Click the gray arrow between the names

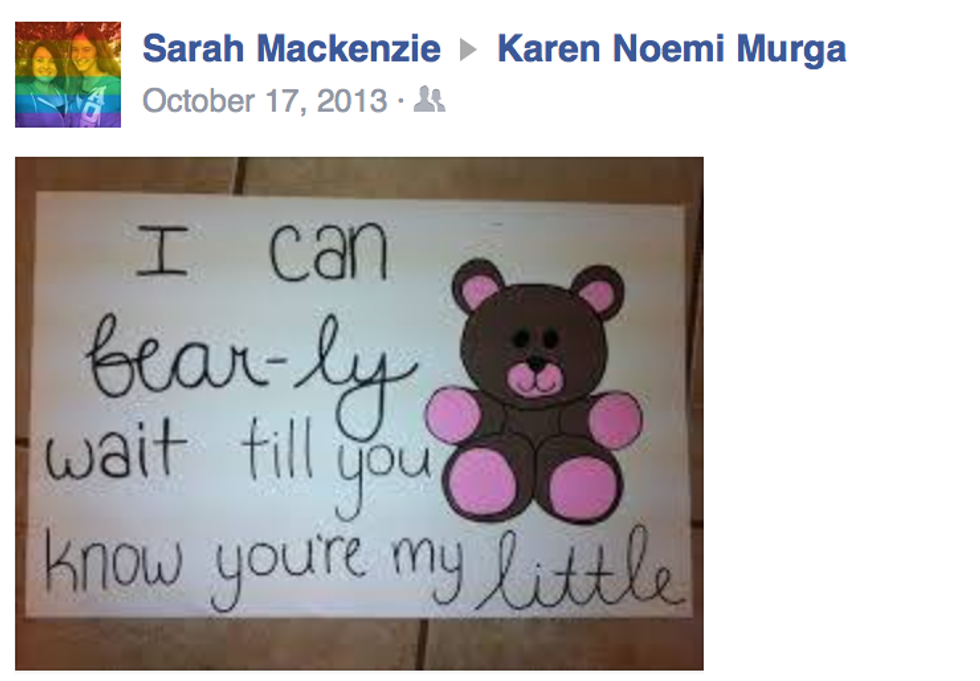pos(468,49)
